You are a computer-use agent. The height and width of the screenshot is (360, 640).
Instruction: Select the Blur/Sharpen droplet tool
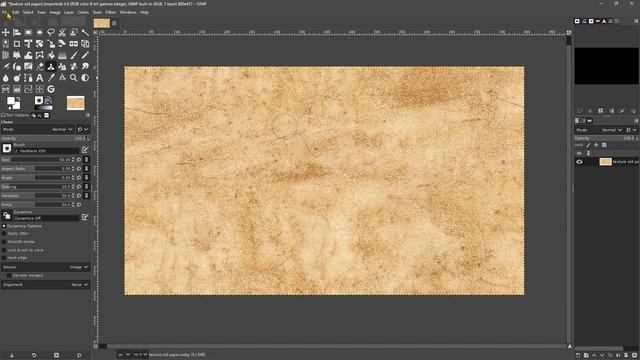[6, 78]
